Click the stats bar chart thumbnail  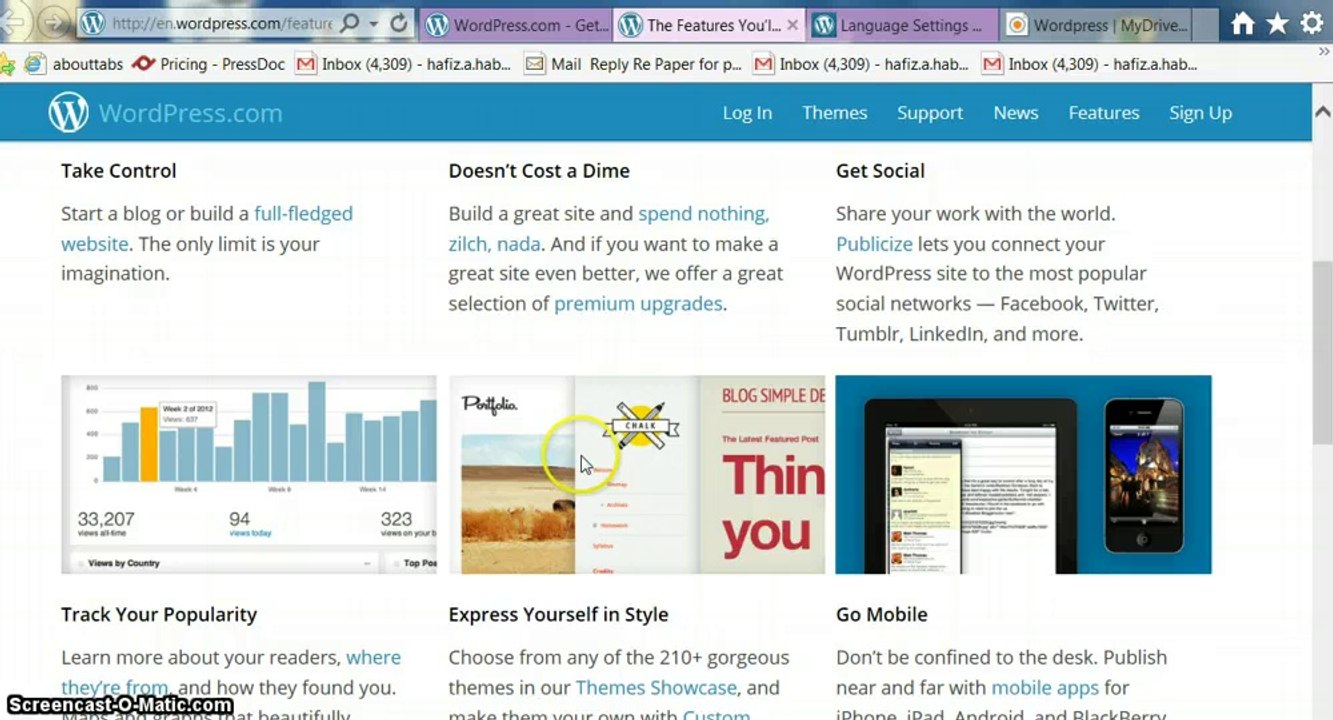click(x=249, y=474)
